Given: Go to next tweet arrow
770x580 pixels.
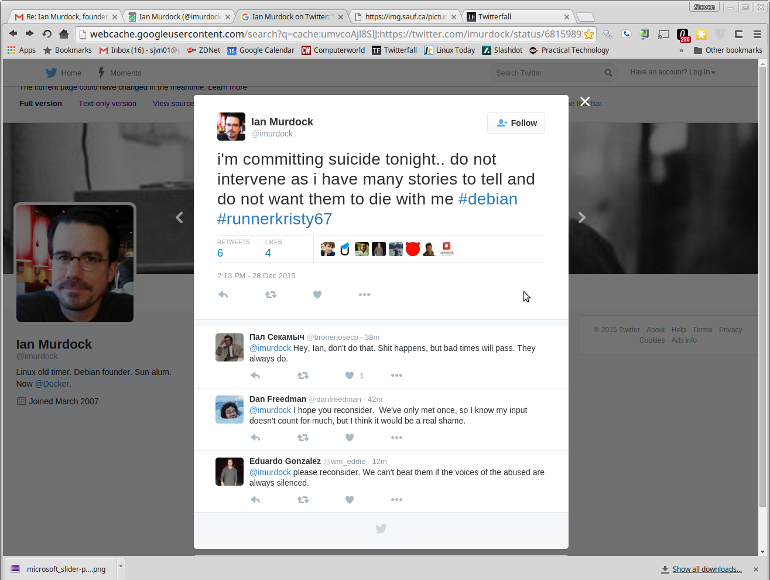Looking at the screenshot, I should 581,218.
